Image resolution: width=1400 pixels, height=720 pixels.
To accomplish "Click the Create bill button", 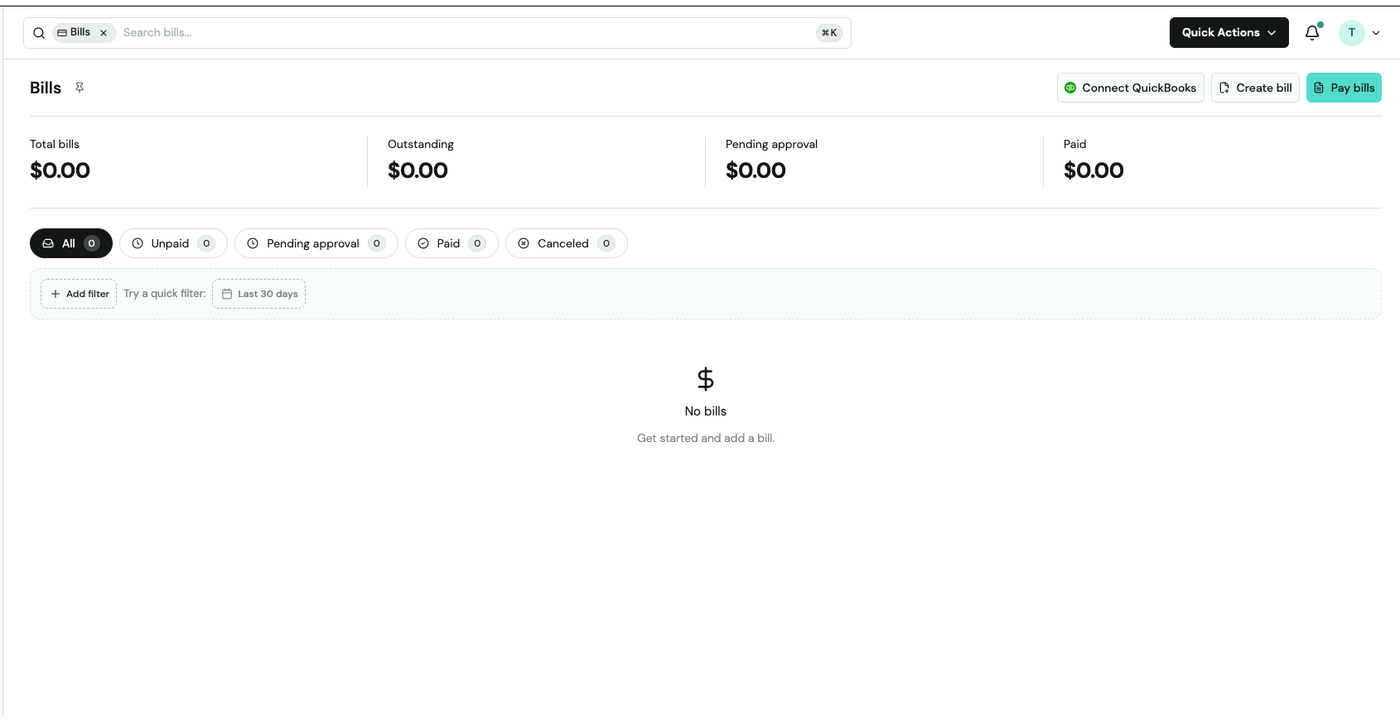I will pos(1255,88).
